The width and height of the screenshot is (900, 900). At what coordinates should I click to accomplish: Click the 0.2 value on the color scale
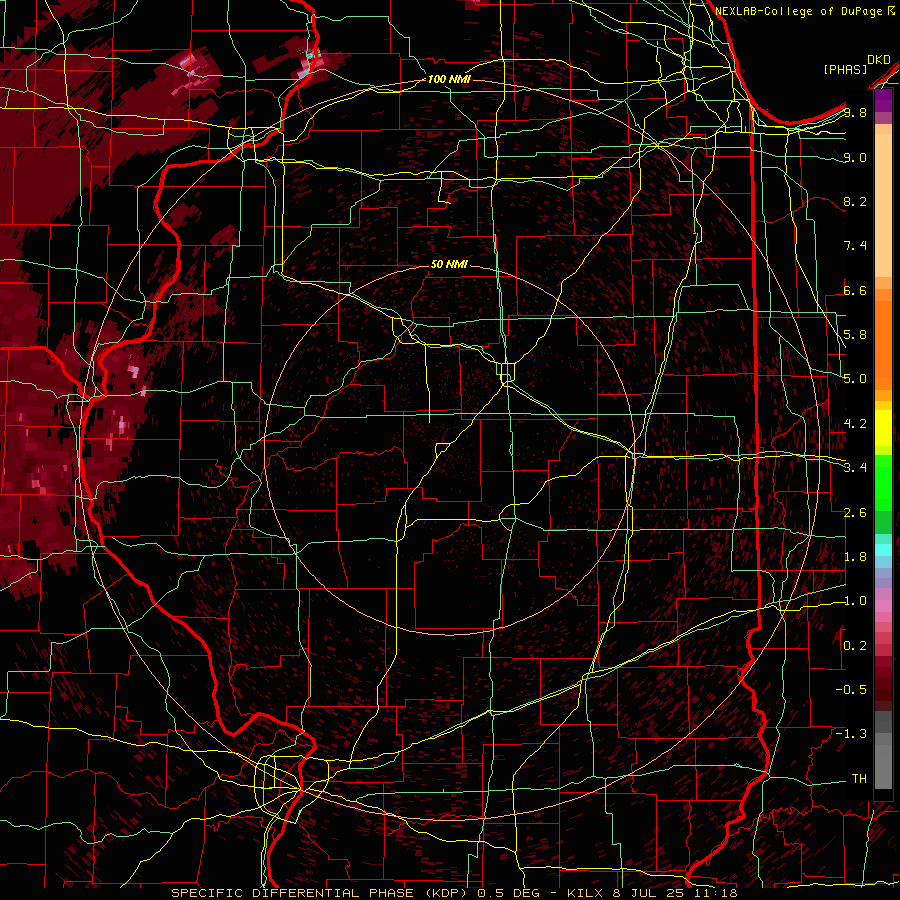[x=855, y=646]
